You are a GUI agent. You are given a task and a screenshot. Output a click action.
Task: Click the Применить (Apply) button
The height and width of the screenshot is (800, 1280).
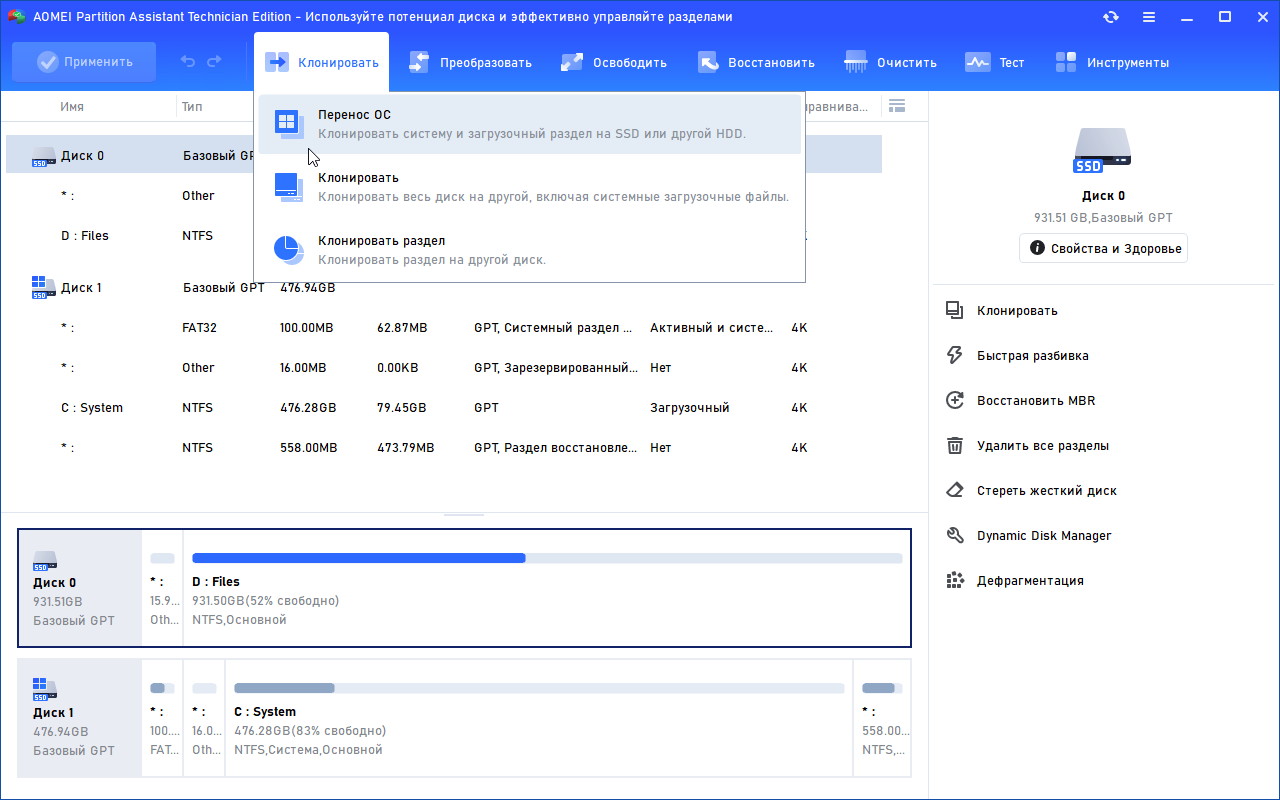(x=84, y=62)
